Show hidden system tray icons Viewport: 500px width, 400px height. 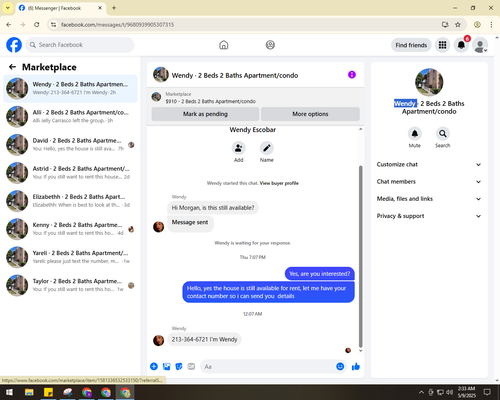pyautogui.click(x=421, y=392)
